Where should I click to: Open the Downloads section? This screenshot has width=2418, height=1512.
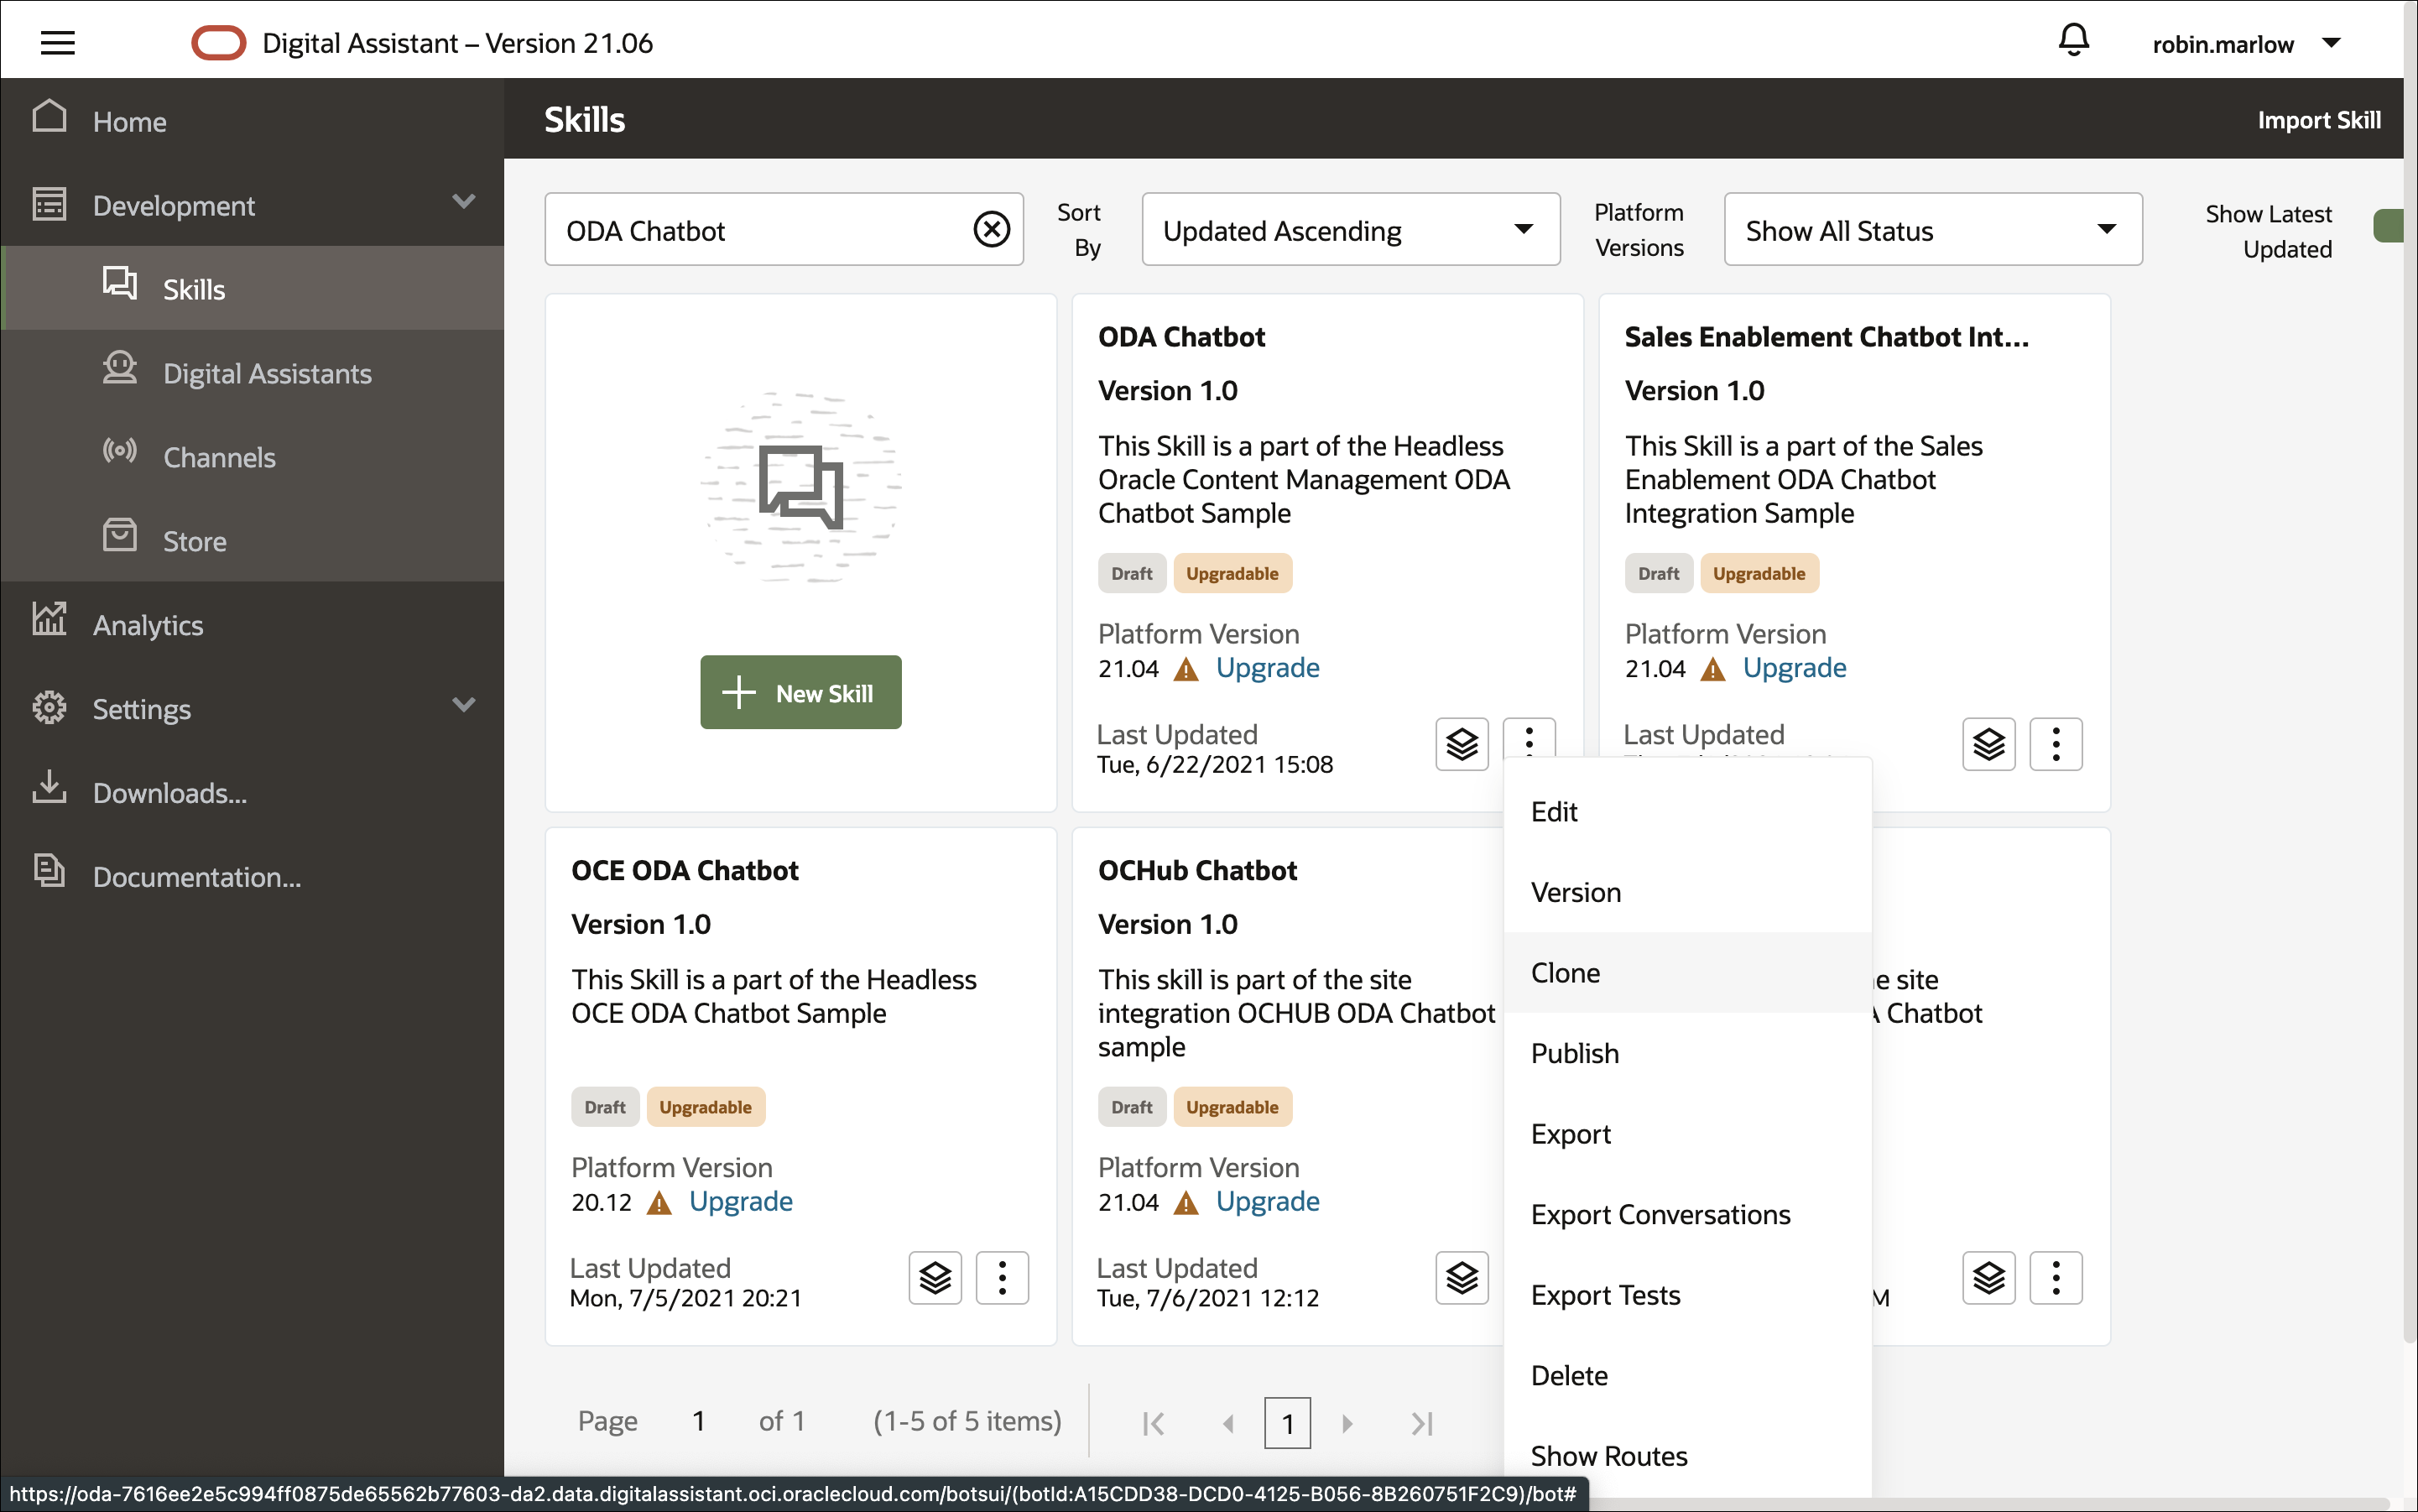170,792
